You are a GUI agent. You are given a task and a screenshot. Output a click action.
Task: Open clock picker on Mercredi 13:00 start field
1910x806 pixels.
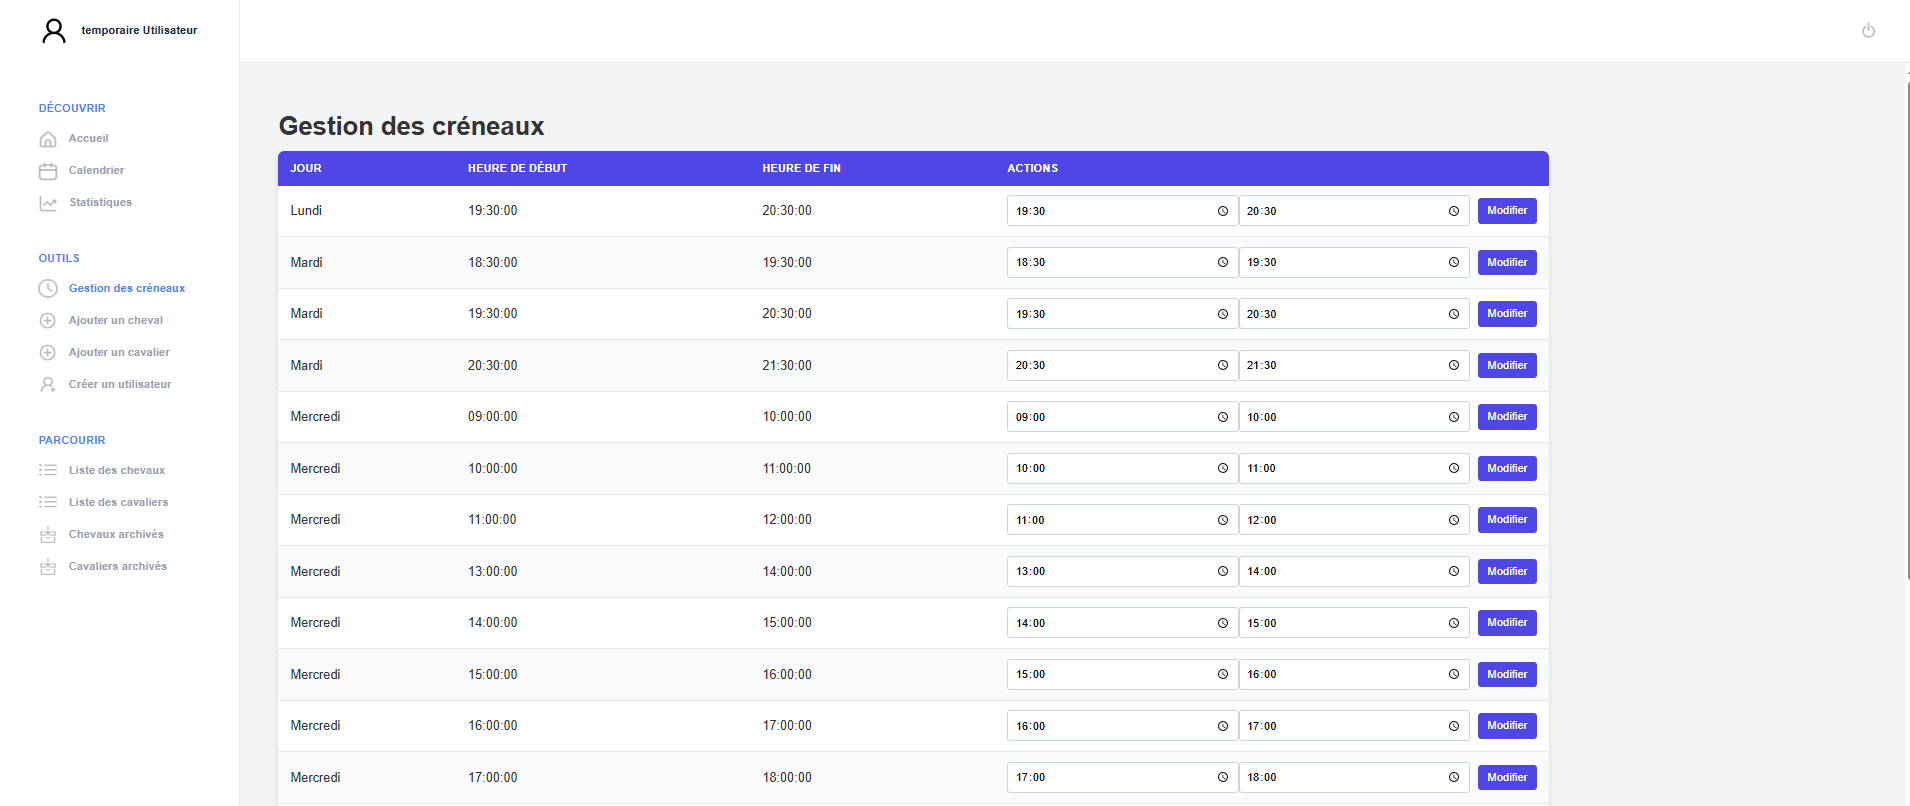pyautogui.click(x=1222, y=571)
